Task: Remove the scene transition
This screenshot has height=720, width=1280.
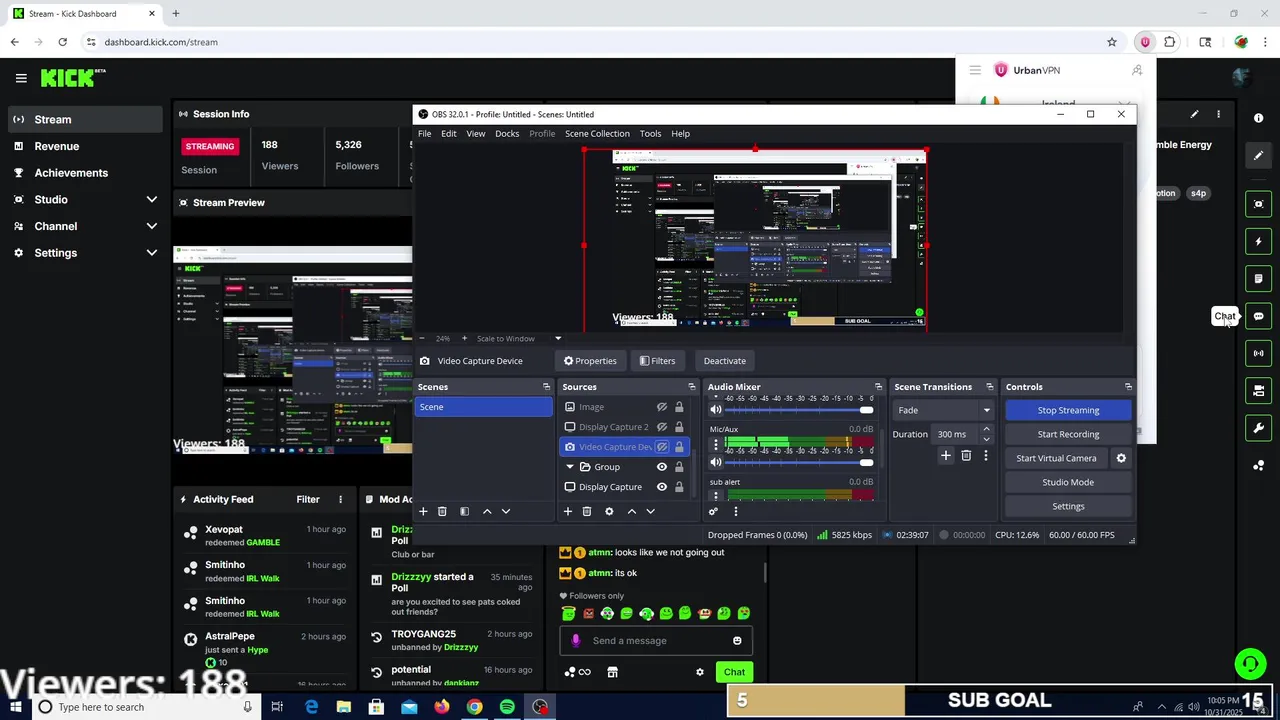Action: point(966,456)
